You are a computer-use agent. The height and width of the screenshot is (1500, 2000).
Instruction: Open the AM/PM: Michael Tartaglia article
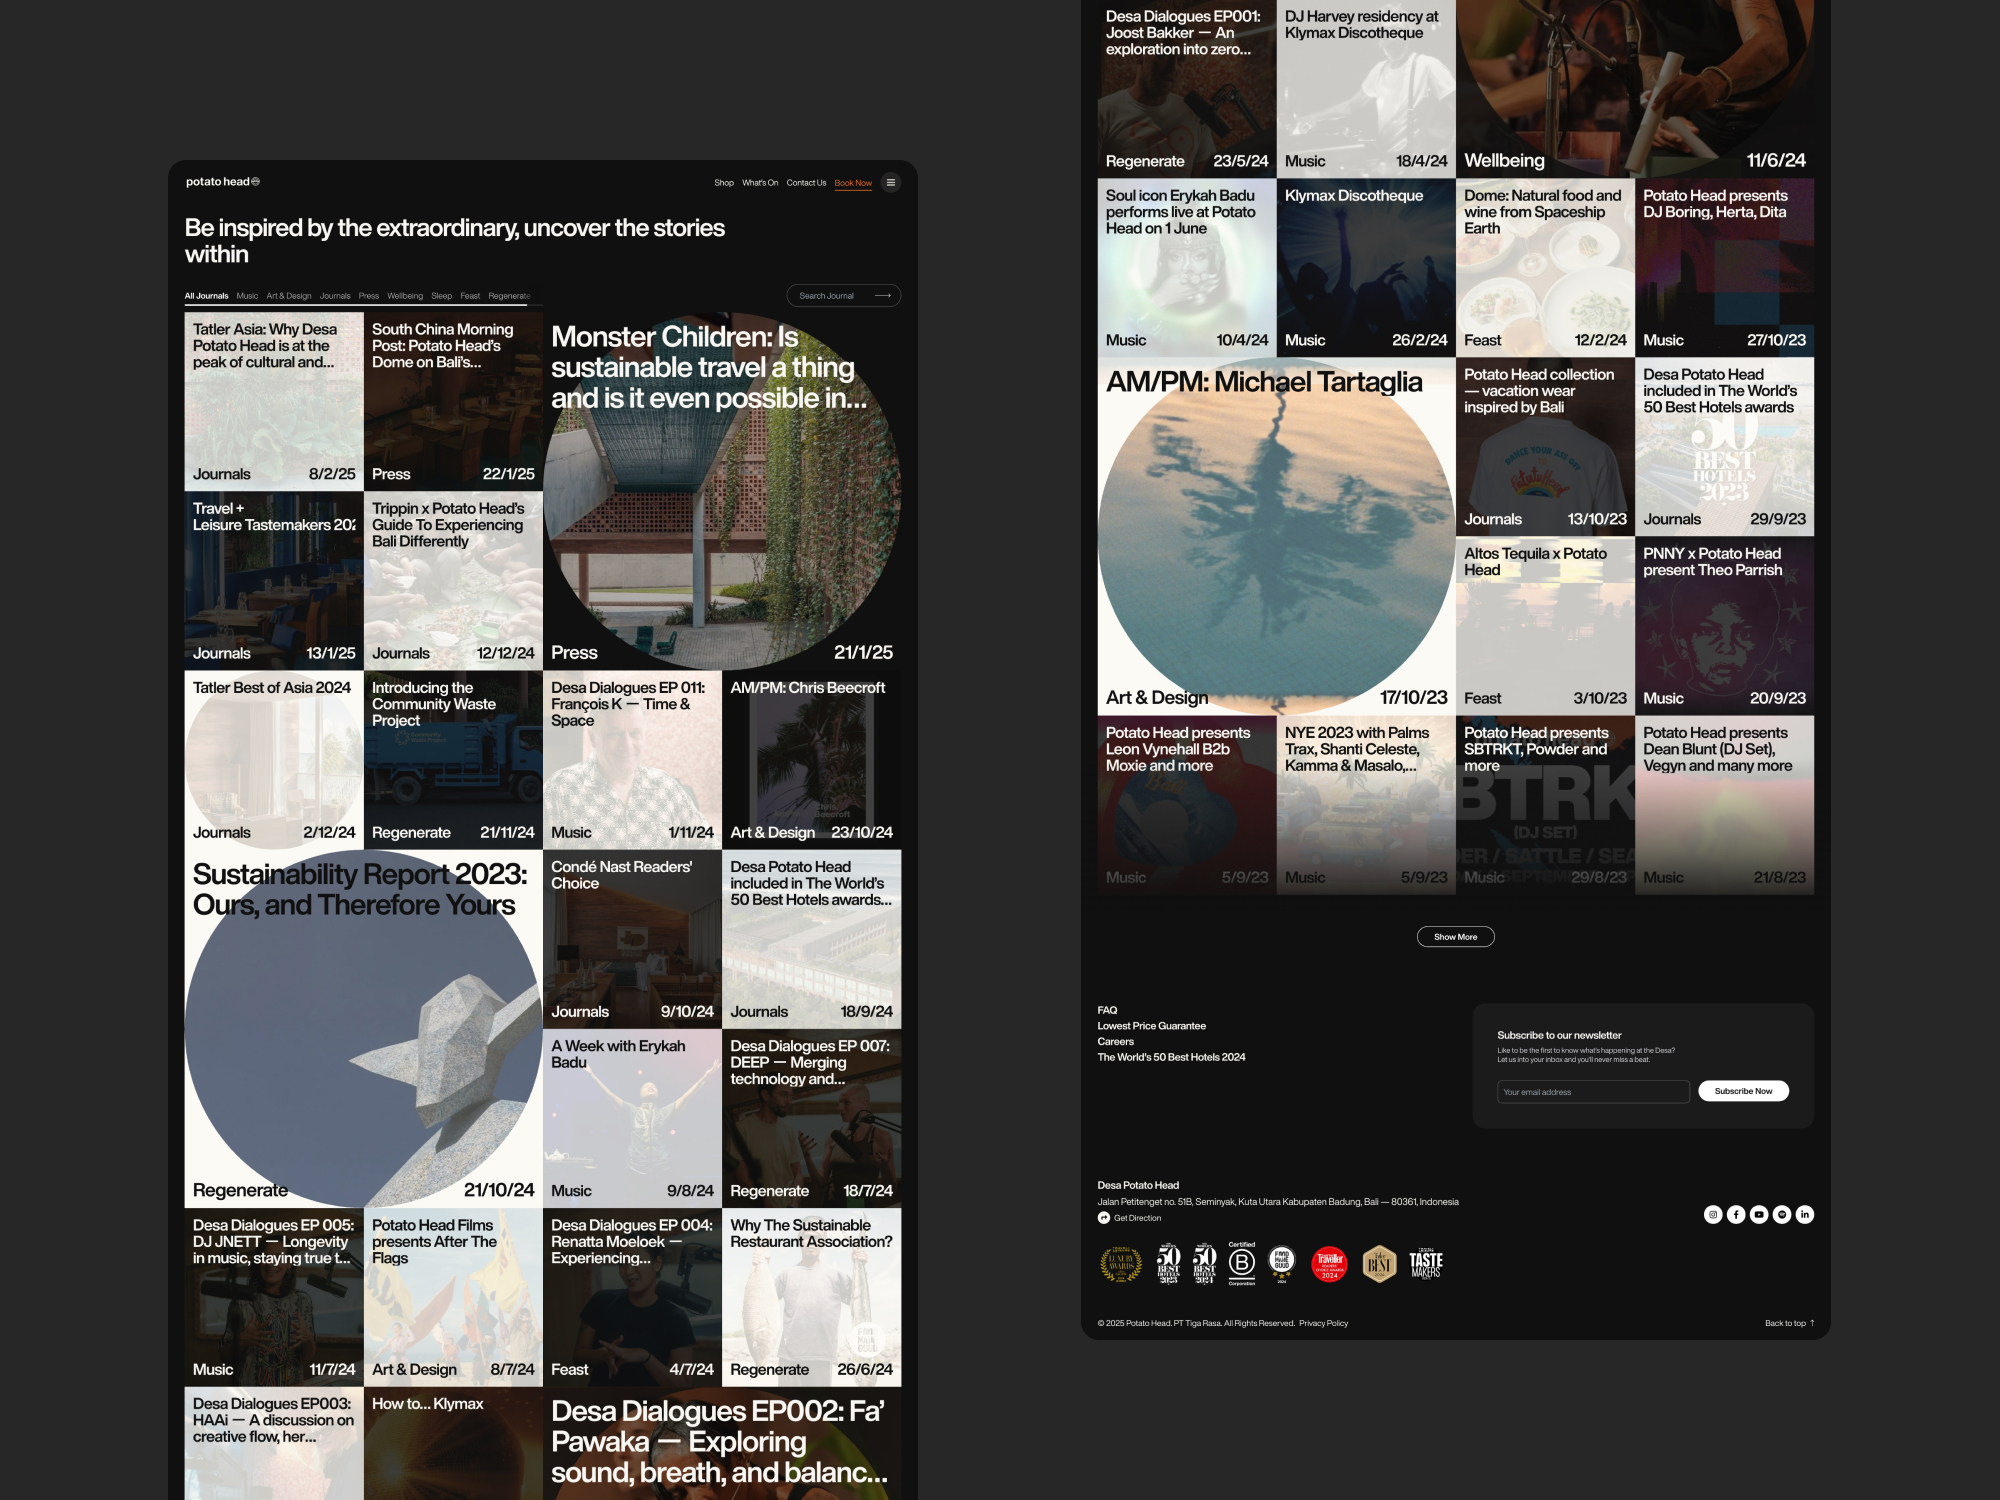[1276, 536]
